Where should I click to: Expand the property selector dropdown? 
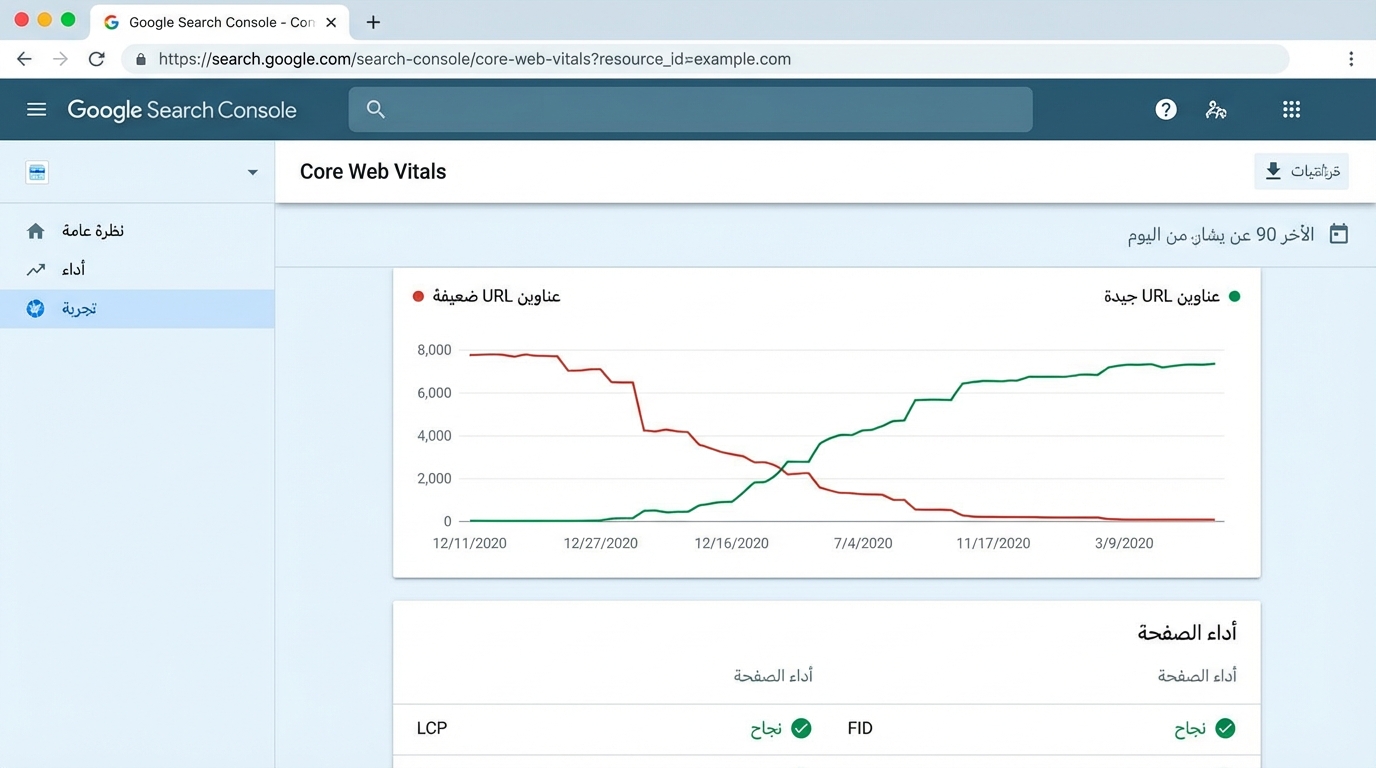coord(252,172)
